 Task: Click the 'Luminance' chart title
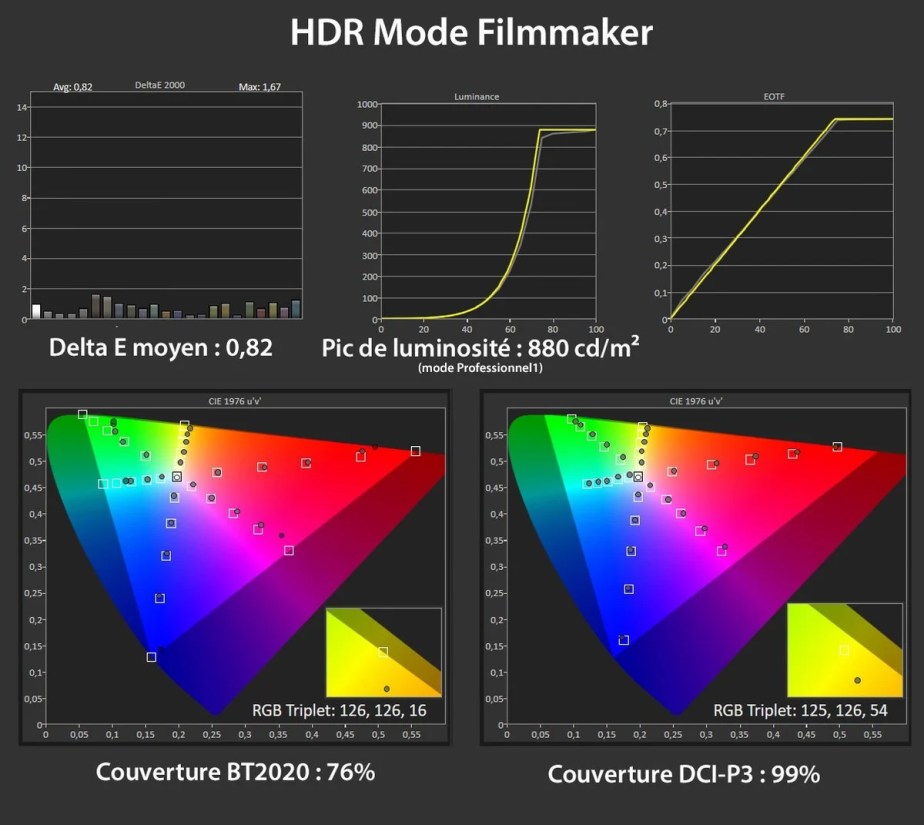tap(476, 97)
